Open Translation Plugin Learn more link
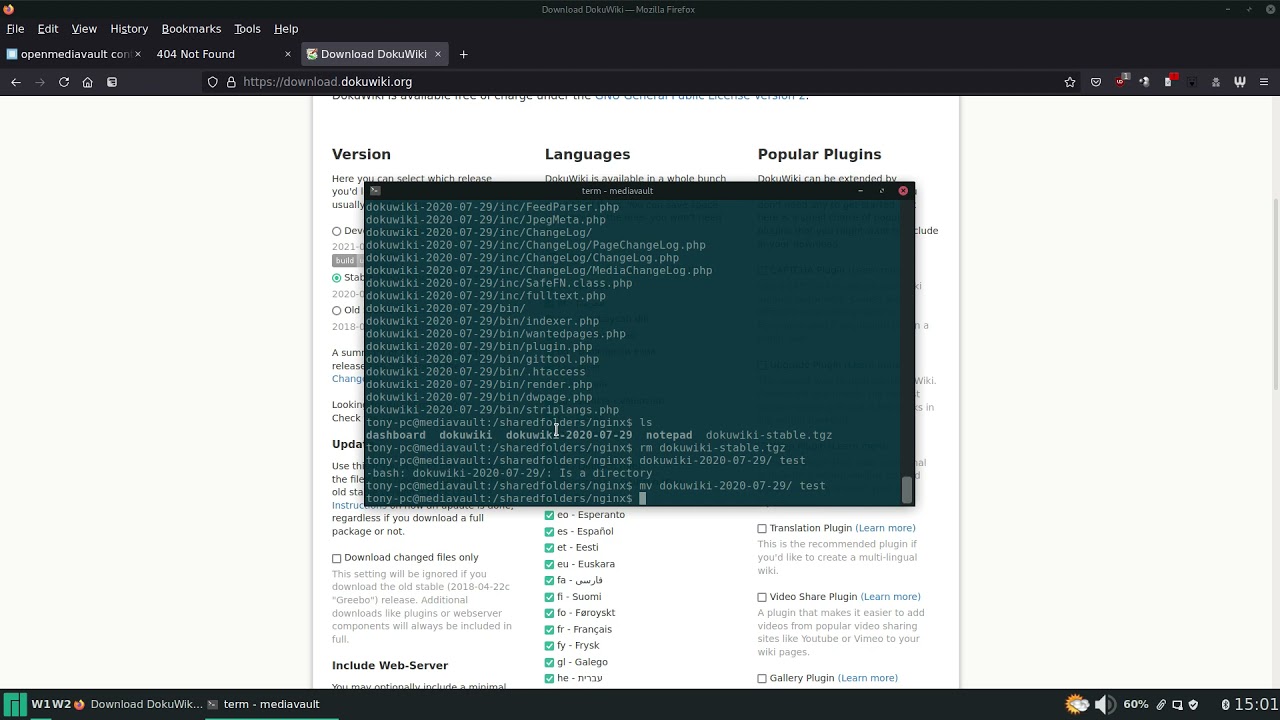The image size is (1280, 720). (x=885, y=528)
